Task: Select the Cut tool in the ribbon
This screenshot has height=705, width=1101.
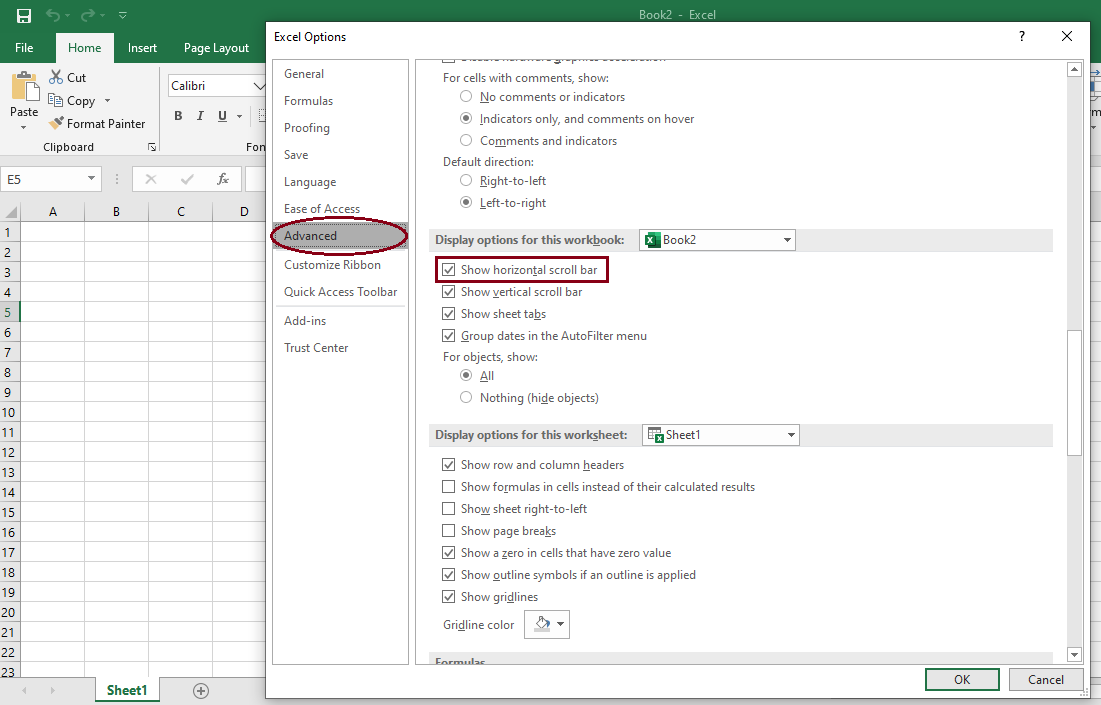Action: pos(68,77)
